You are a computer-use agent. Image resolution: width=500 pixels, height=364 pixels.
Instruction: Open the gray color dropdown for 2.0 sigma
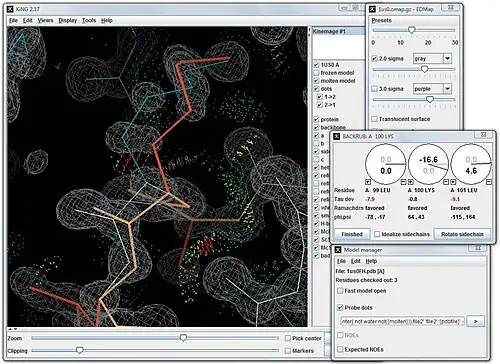coord(447,59)
